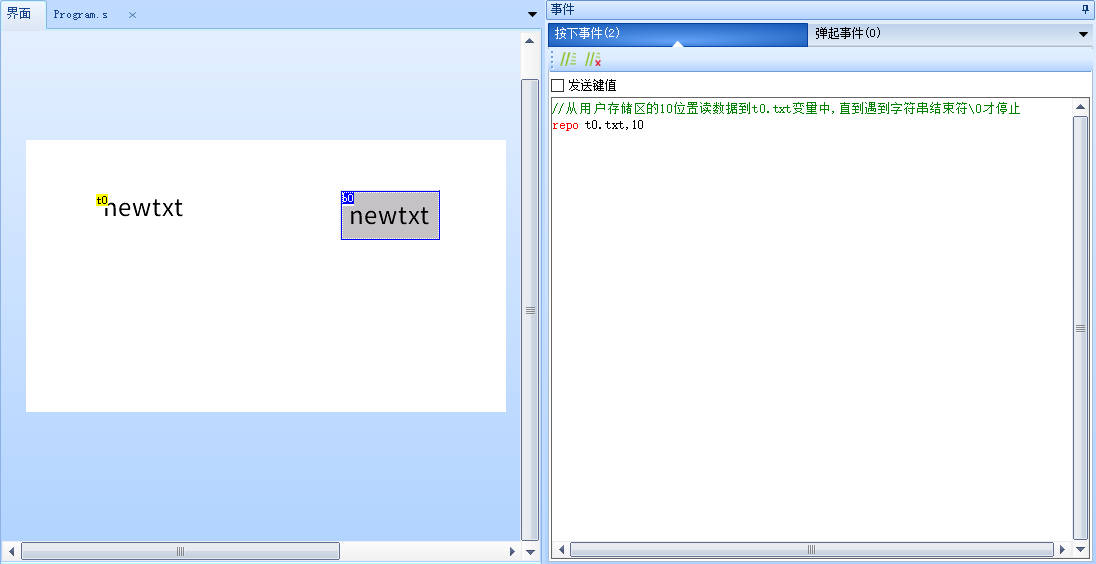
Task: Click the green format-code icon in event toolbar
Action: (x=568, y=60)
